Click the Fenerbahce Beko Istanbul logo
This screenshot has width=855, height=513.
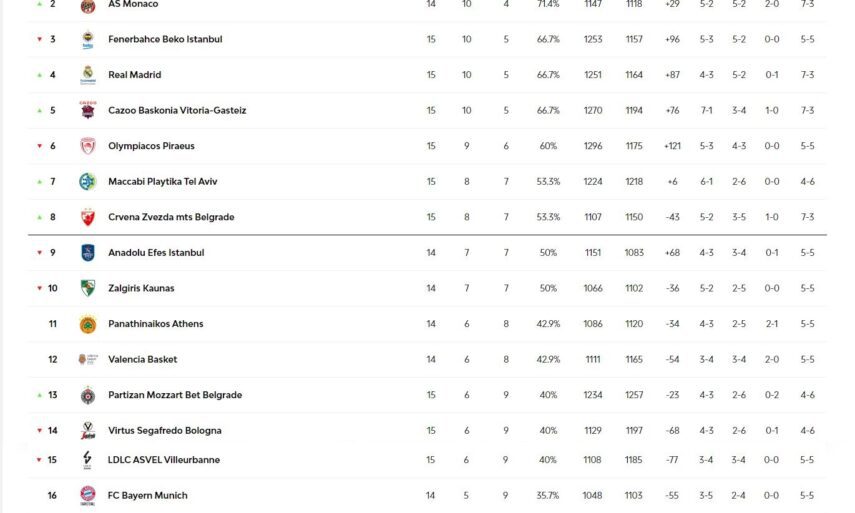click(x=88, y=40)
